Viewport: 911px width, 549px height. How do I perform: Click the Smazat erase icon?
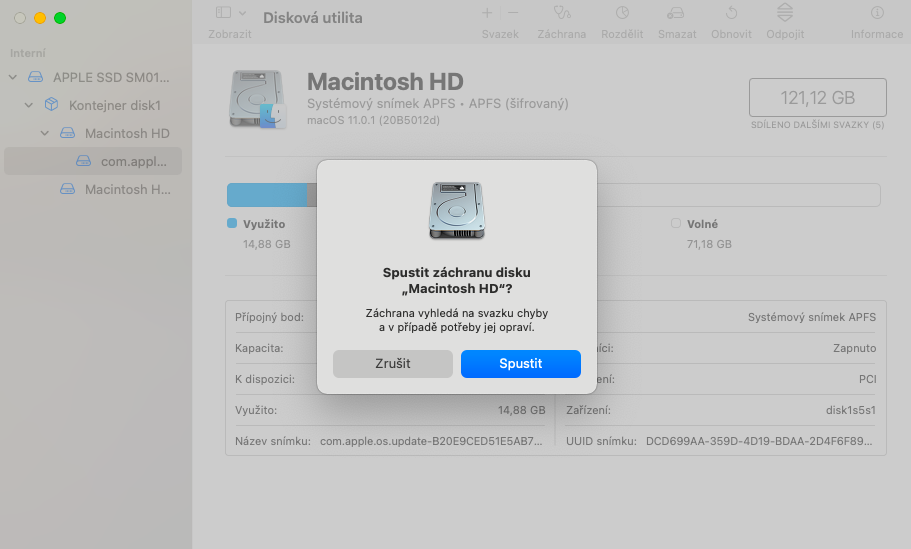676,13
